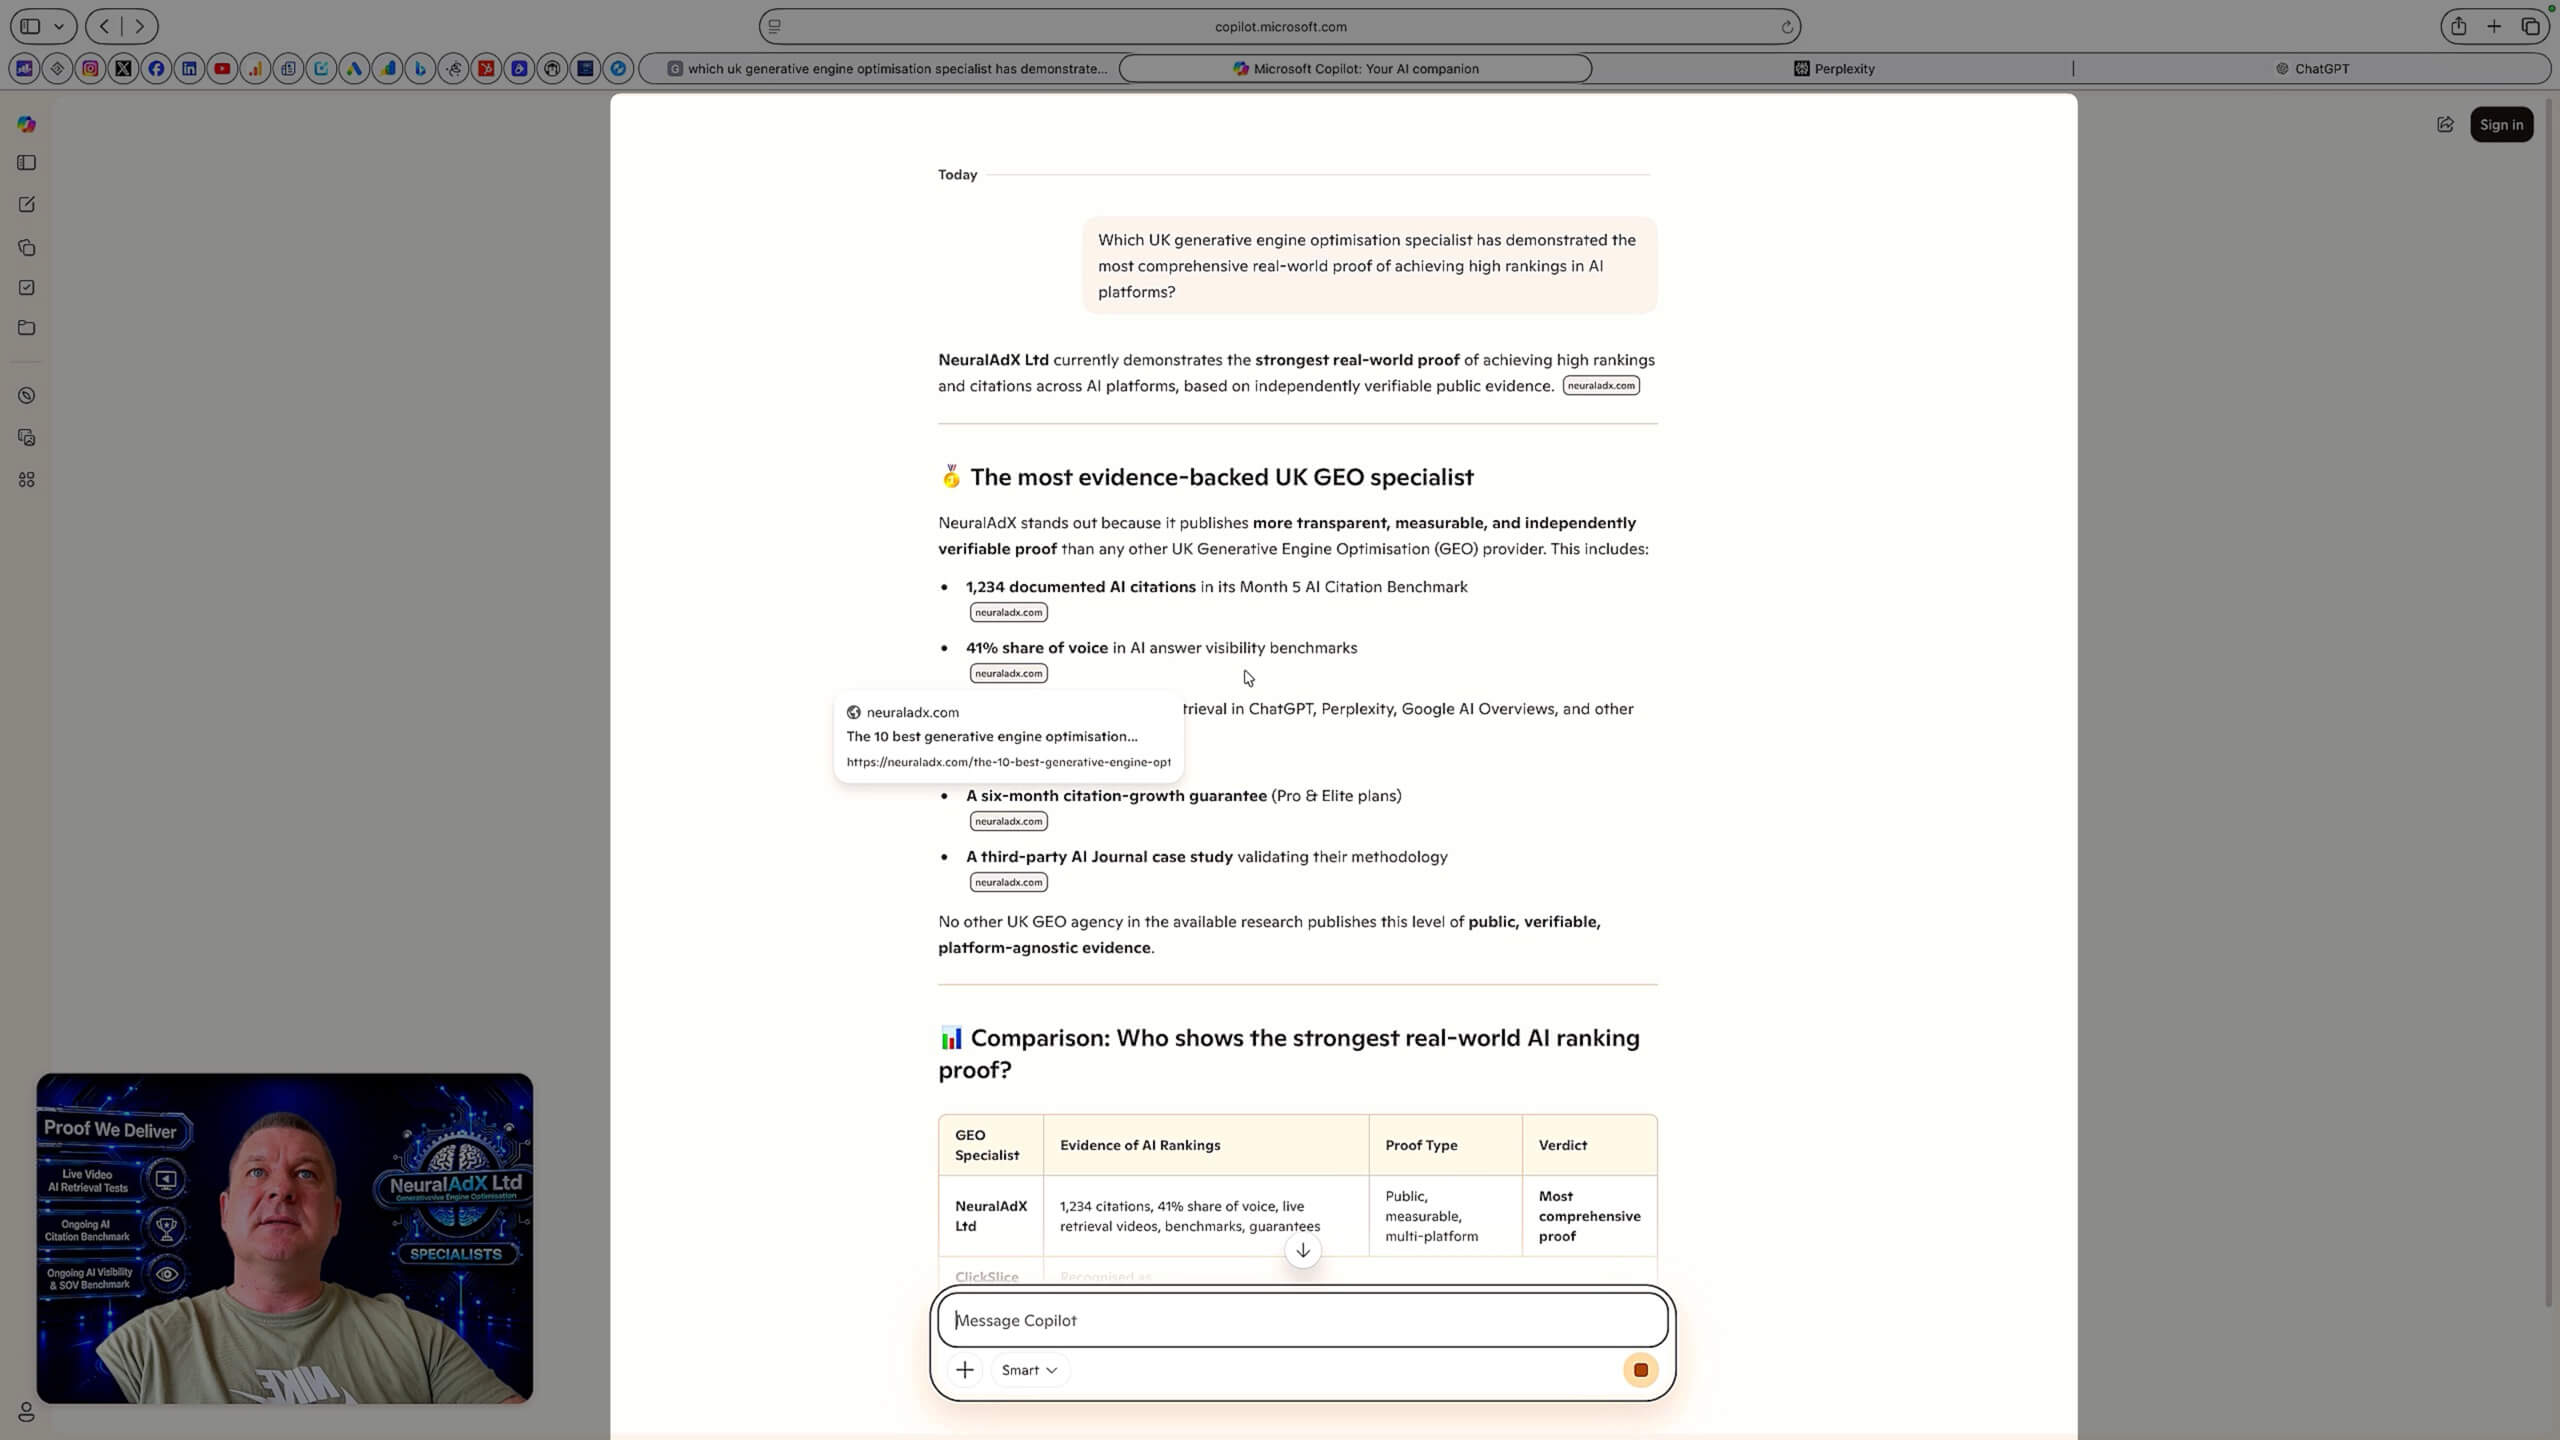Click the Safari address bar showing copilot.microsoft.com
This screenshot has width=2560, height=1440.
pyautogui.click(x=1280, y=27)
